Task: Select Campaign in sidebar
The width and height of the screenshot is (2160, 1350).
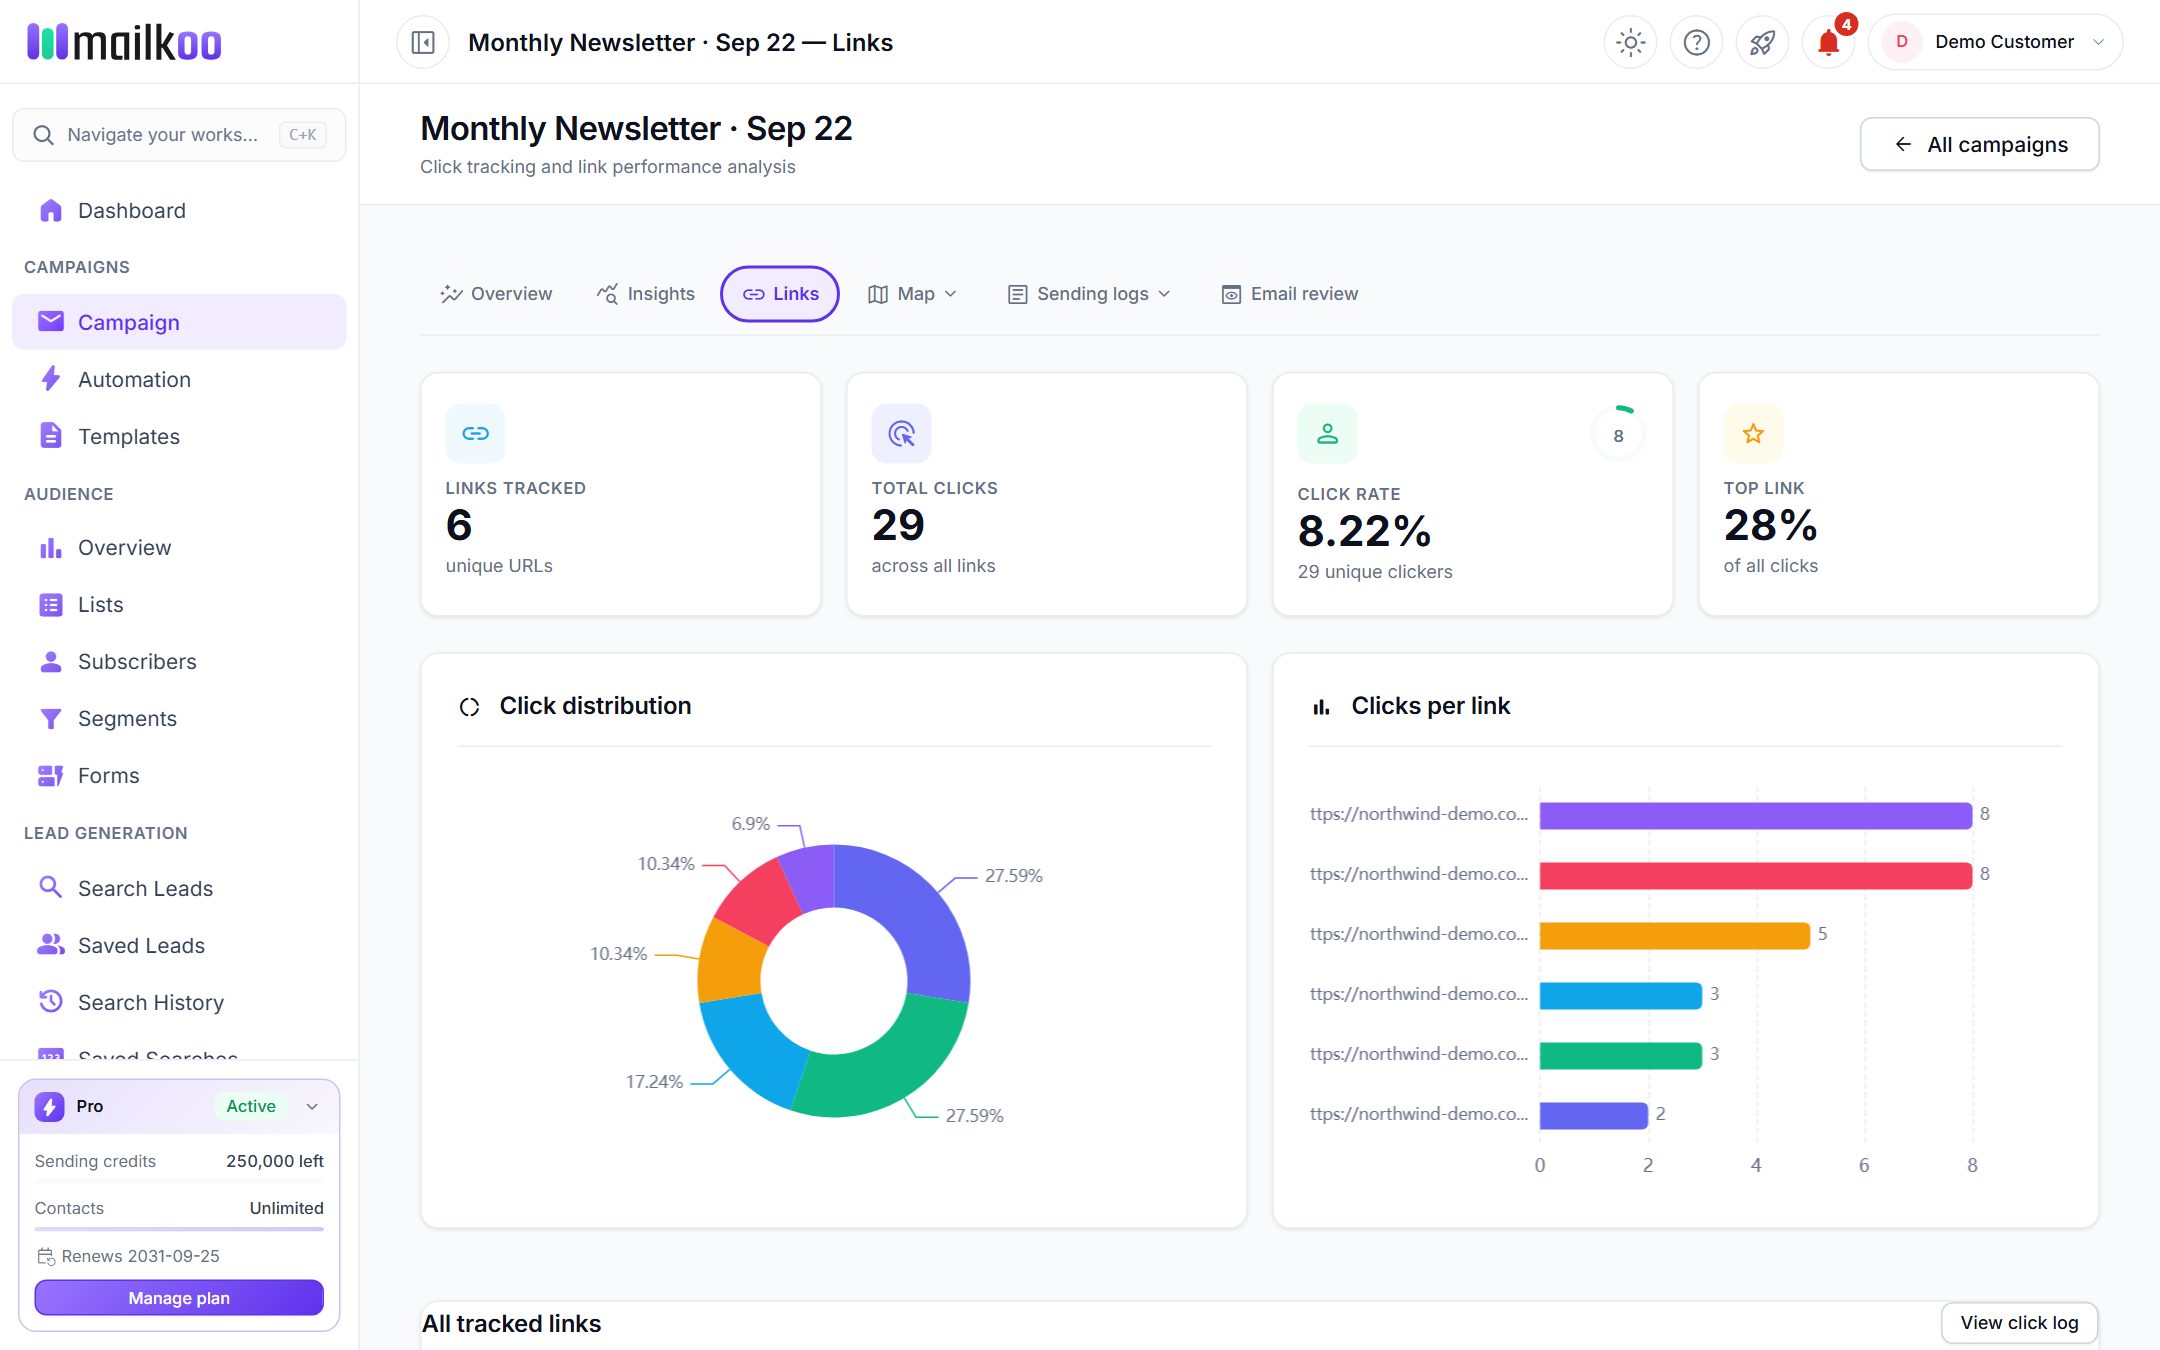Action: (x=179, y=322)
